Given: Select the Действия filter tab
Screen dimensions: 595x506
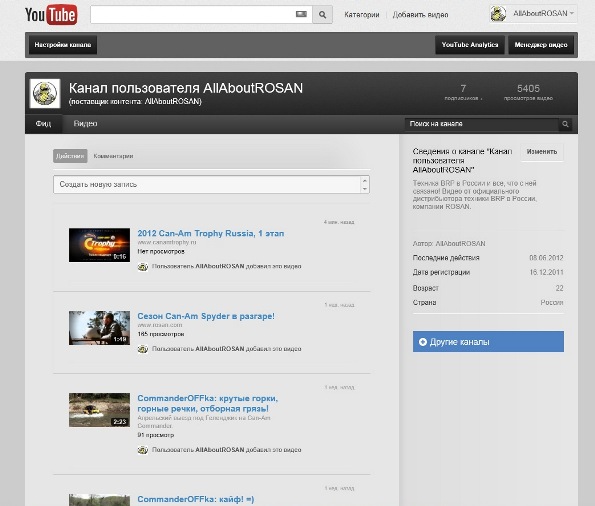Looking at the screenshot, I should point(70,156).
